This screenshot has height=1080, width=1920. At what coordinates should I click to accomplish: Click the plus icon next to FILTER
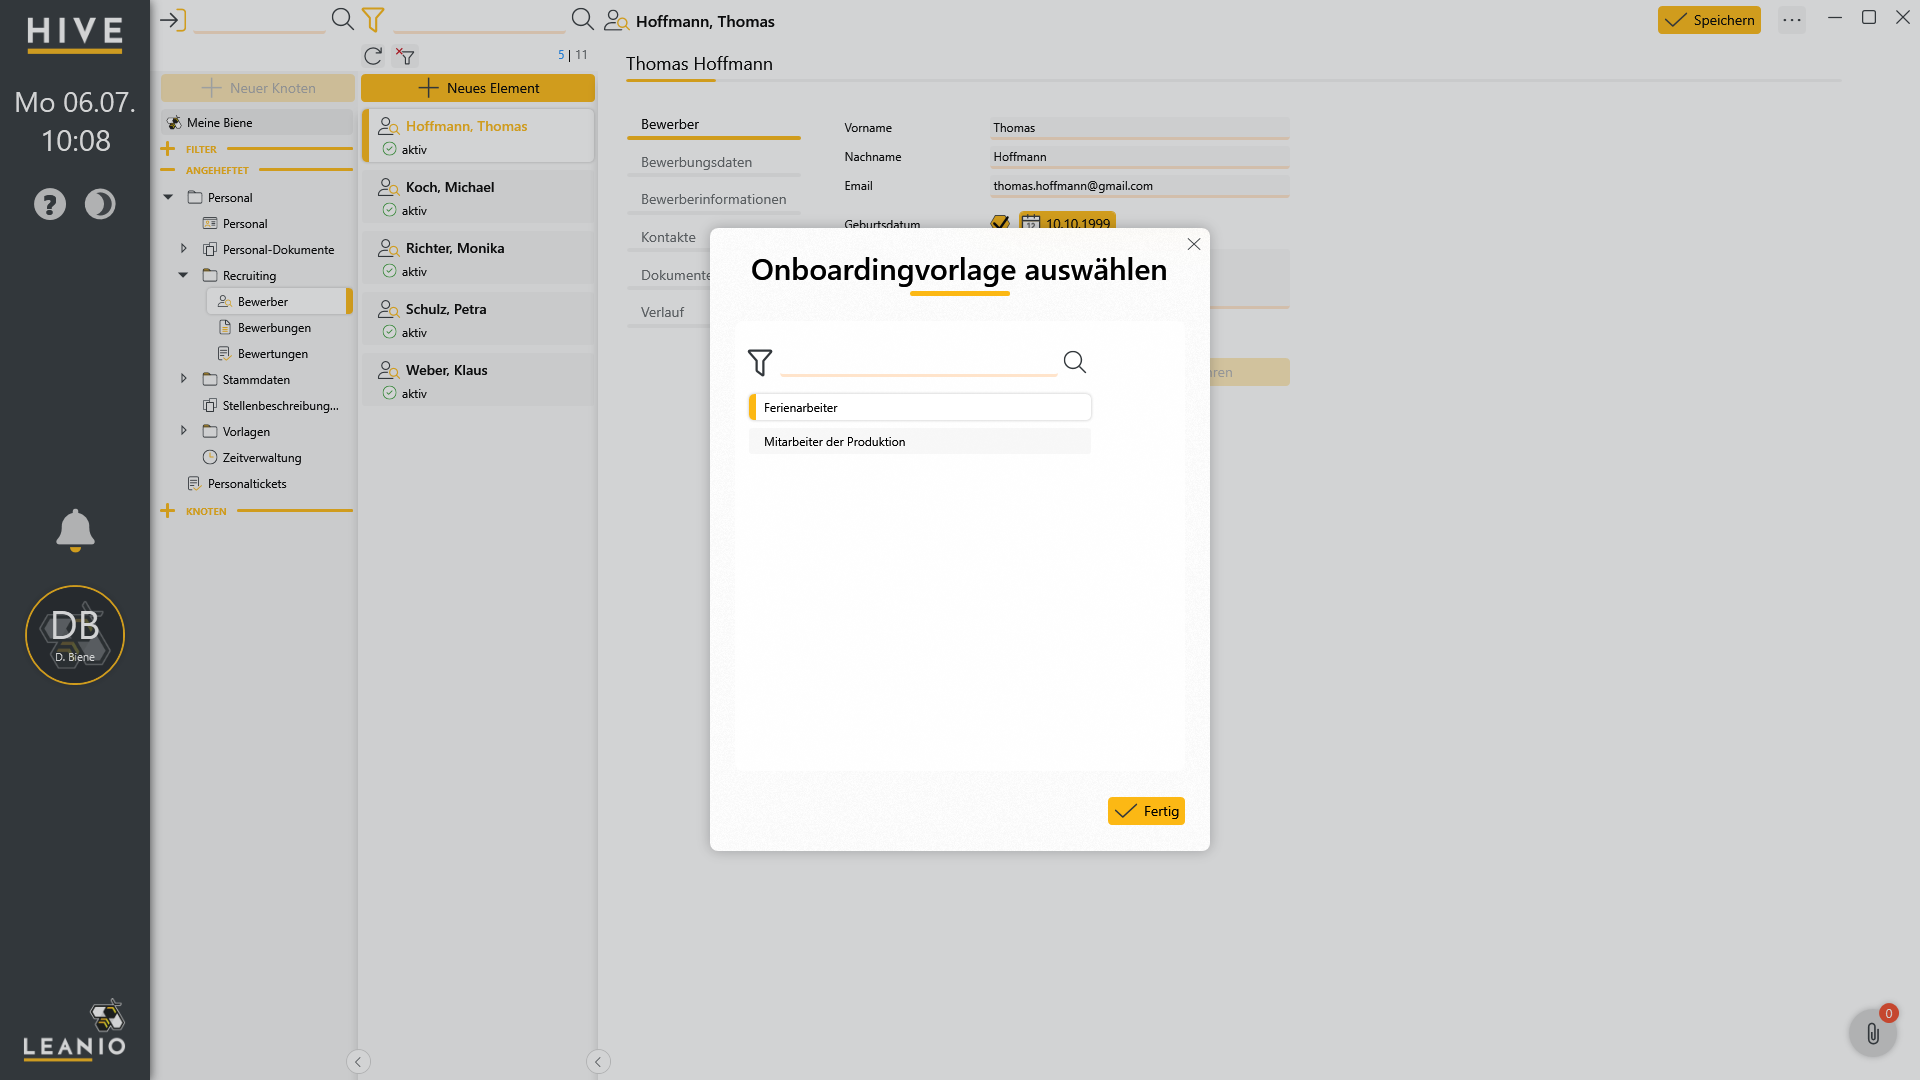167,149
